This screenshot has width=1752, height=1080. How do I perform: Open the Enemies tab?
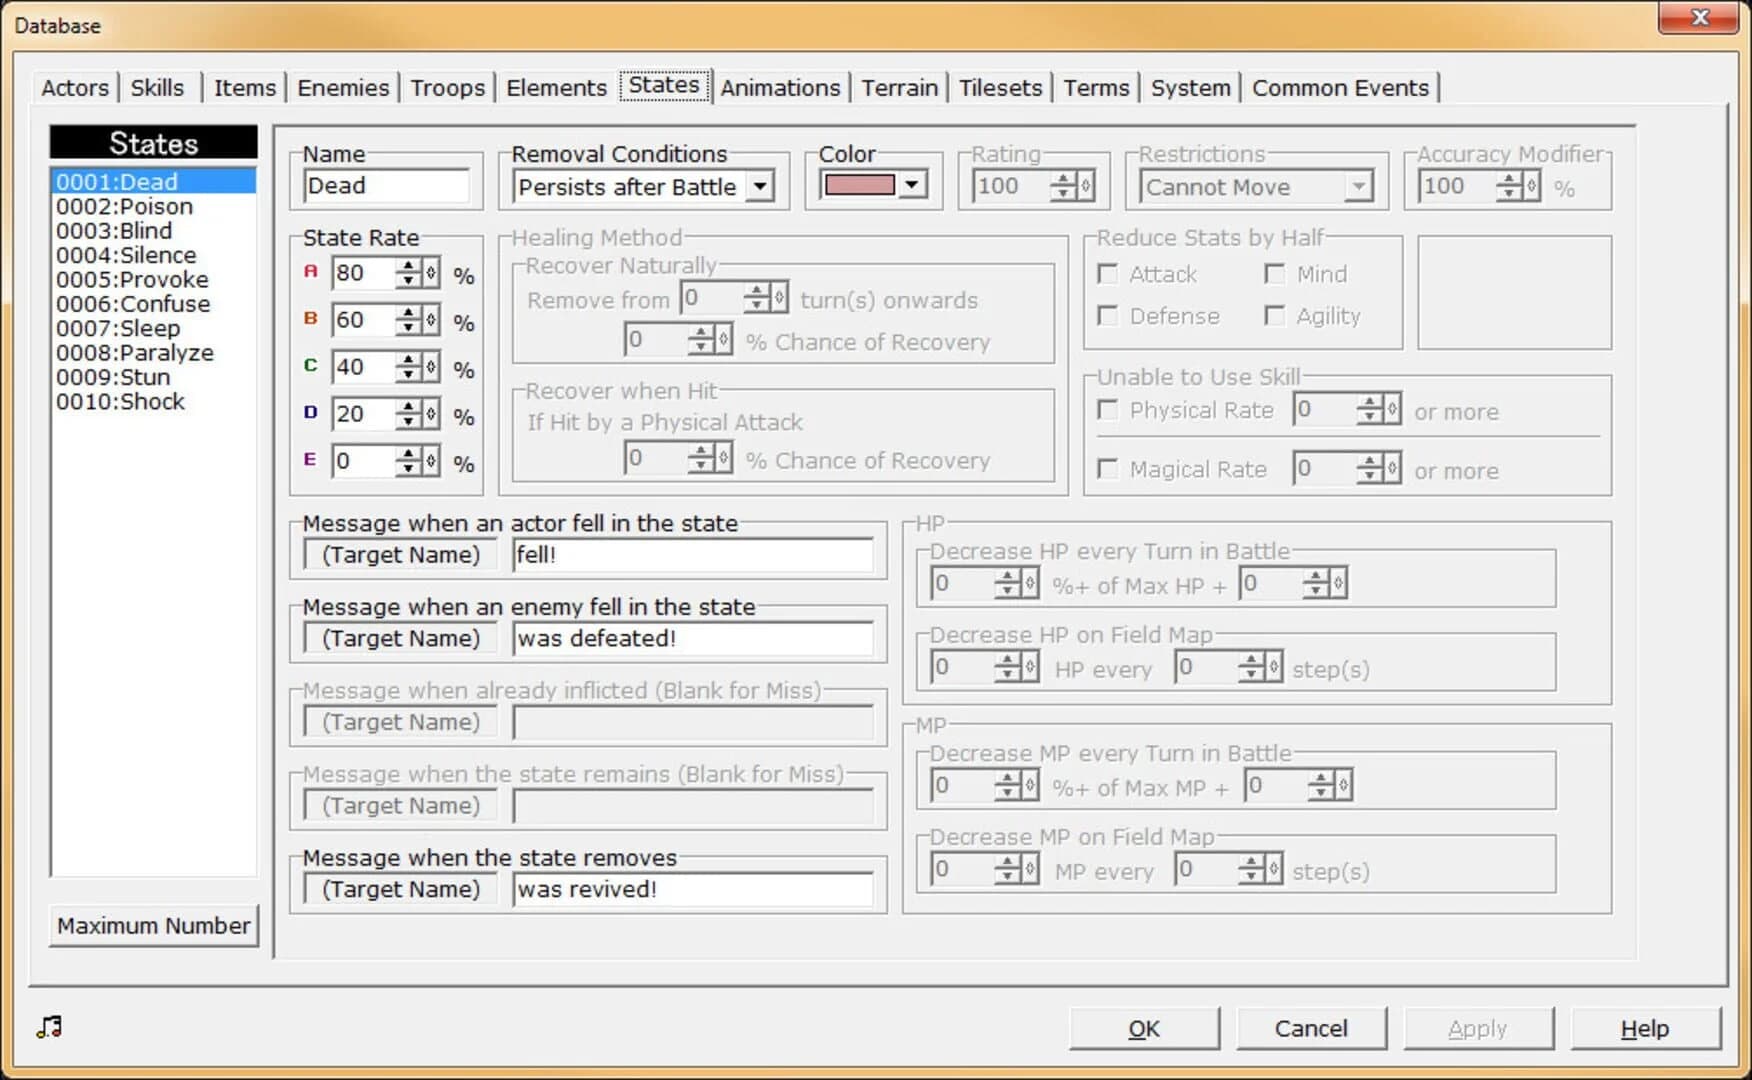point(342,88)
